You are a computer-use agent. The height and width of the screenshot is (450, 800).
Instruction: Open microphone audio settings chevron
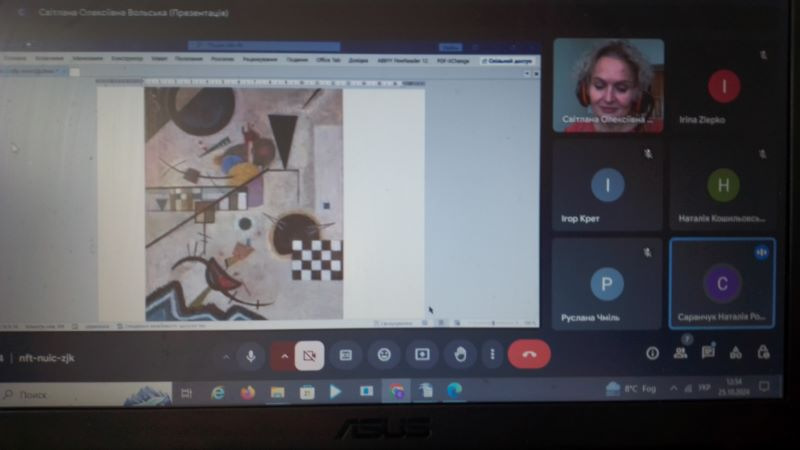(226, 357)
